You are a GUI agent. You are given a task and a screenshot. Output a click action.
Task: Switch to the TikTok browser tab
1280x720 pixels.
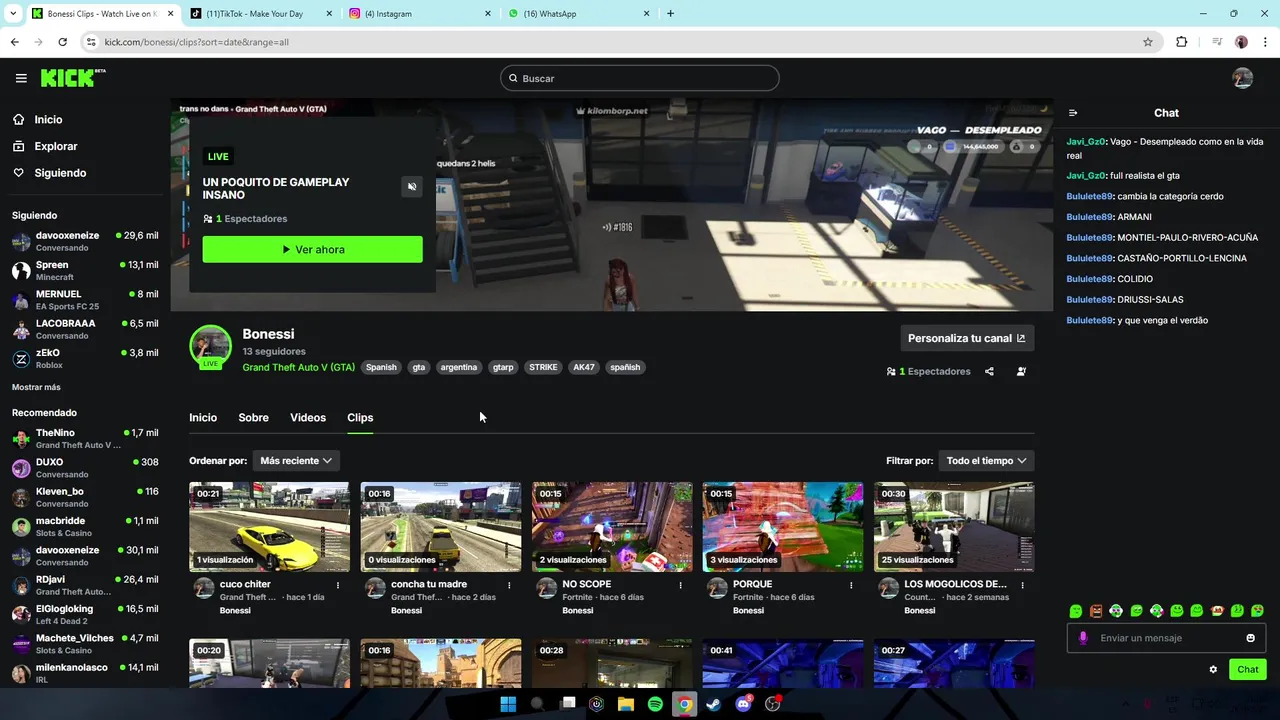[260, 14]
